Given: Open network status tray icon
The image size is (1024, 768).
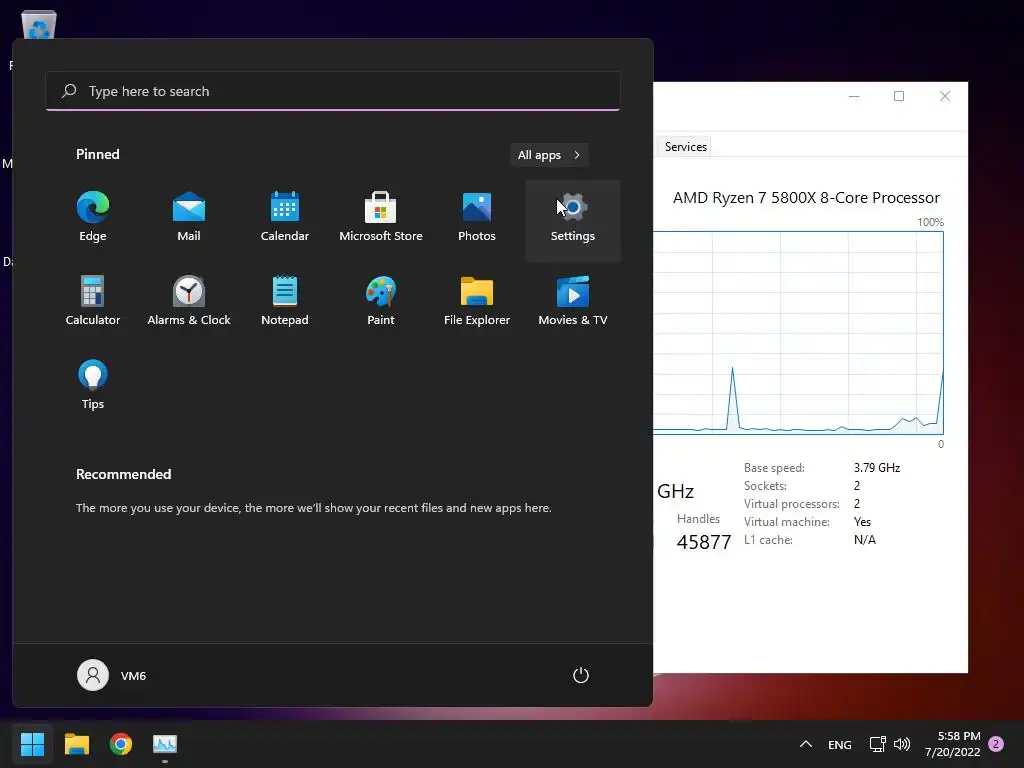Looking at the screenshot, I should [x=877, y=744].
